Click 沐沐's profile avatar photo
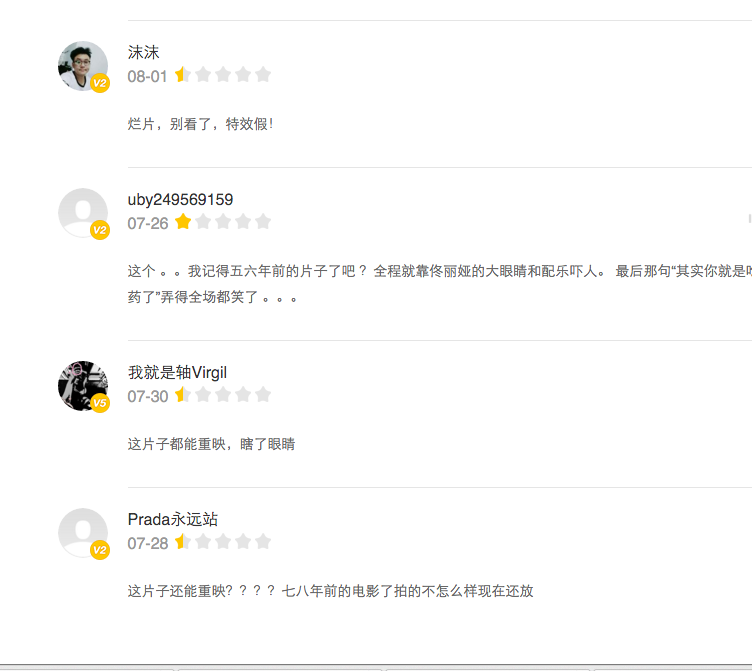 [x=82, y=65]
